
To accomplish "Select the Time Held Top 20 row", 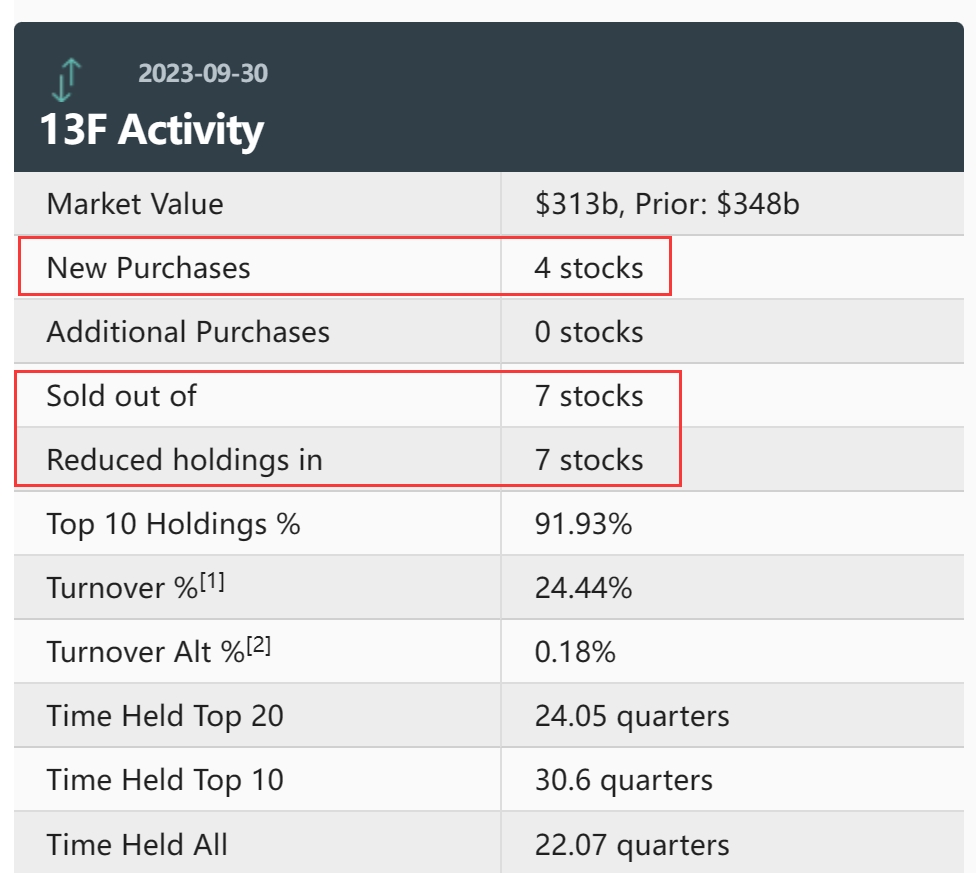I will click(x=489, y=716).
